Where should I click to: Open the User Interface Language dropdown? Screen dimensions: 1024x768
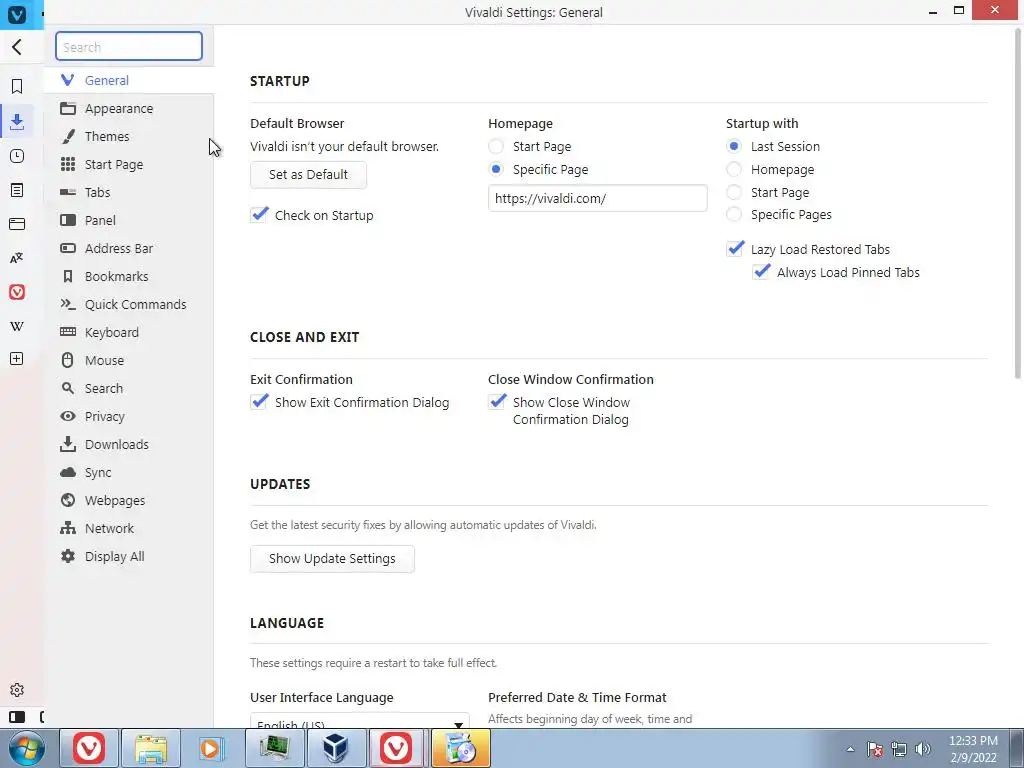point(360,720)
